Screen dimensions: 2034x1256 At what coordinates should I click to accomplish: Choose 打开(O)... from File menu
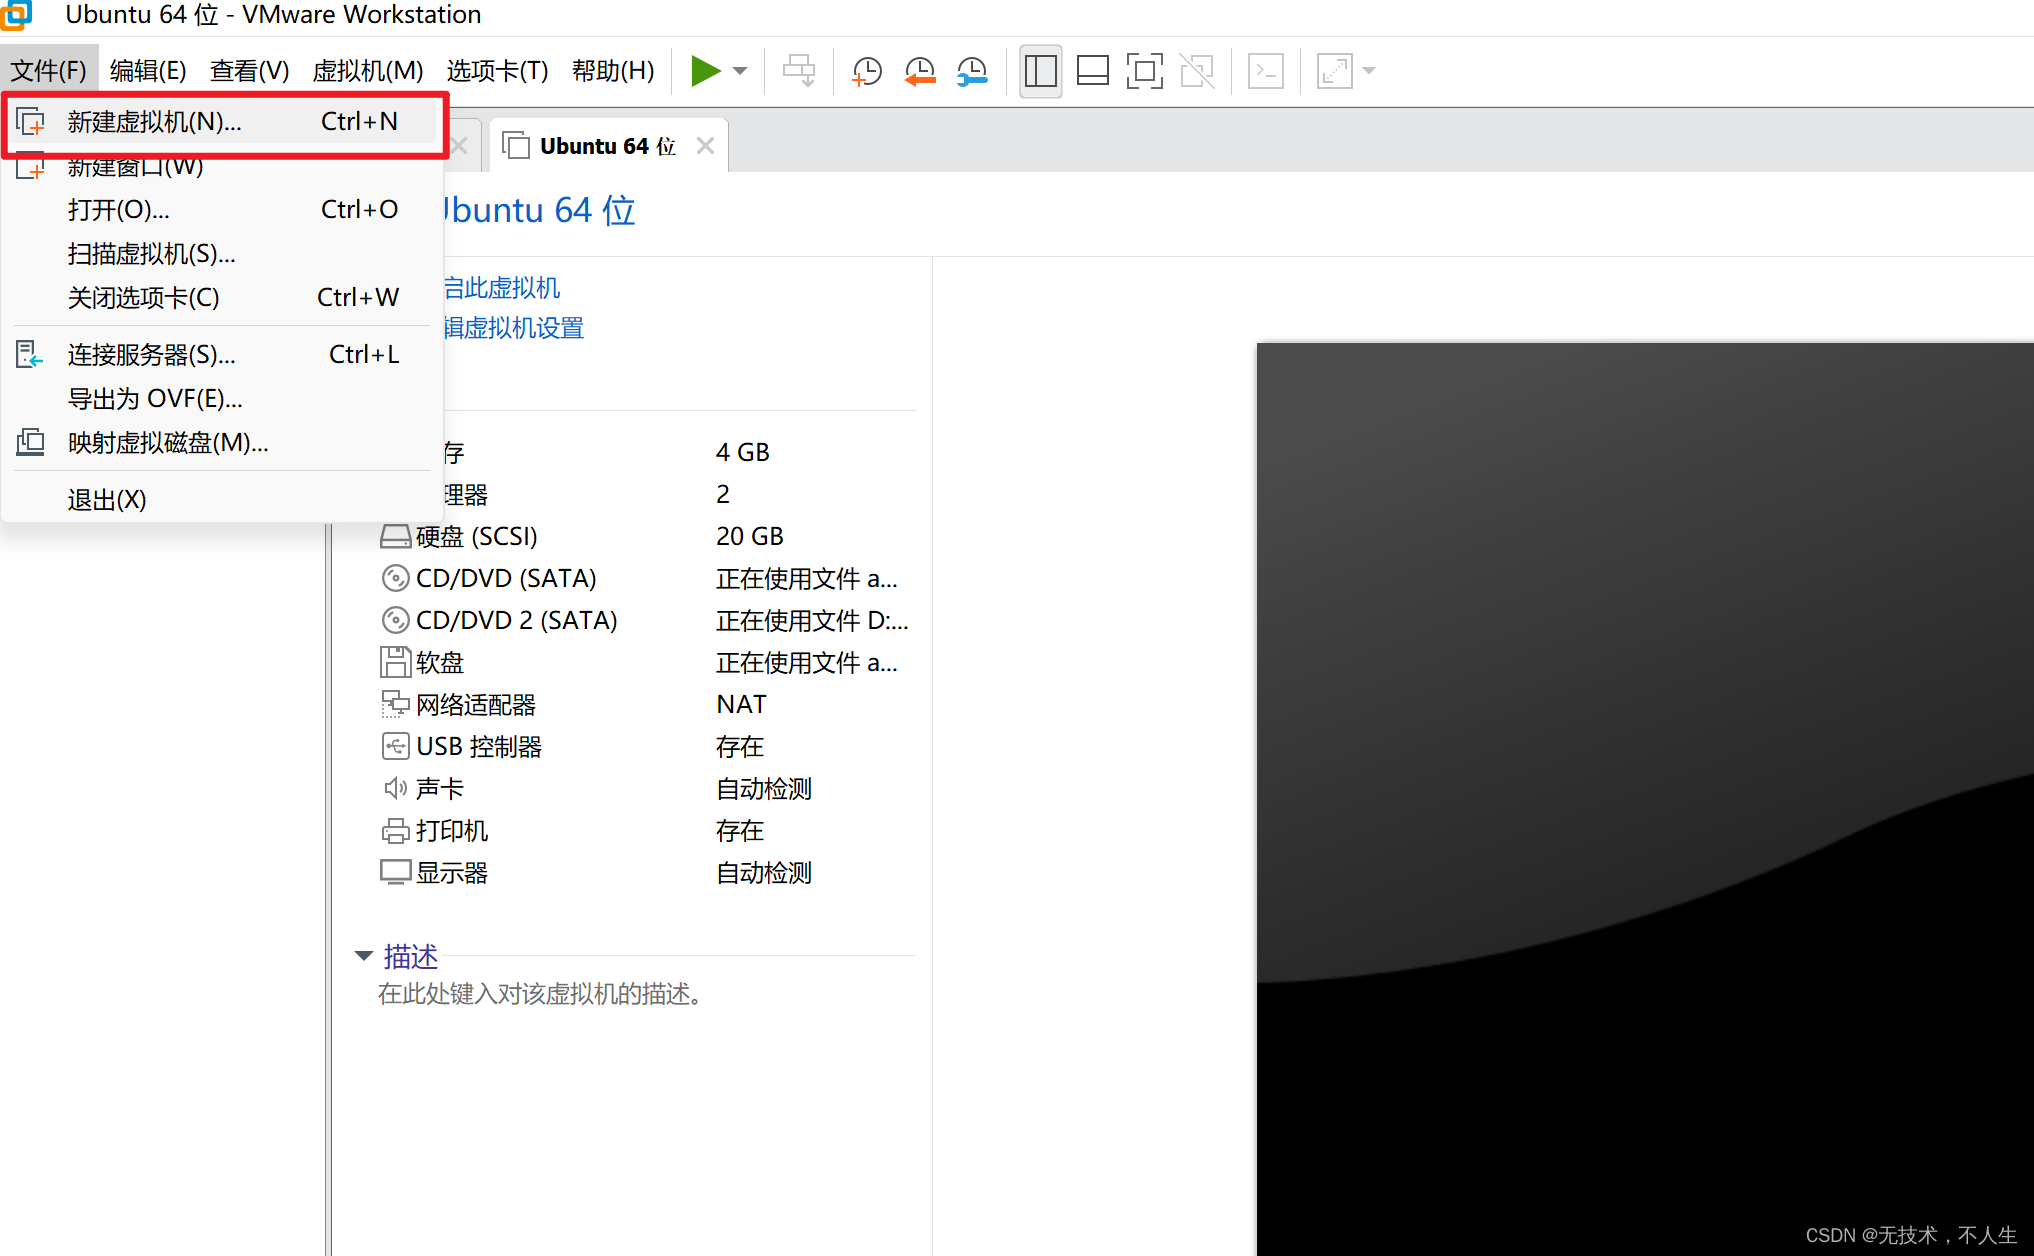point(224,210)
